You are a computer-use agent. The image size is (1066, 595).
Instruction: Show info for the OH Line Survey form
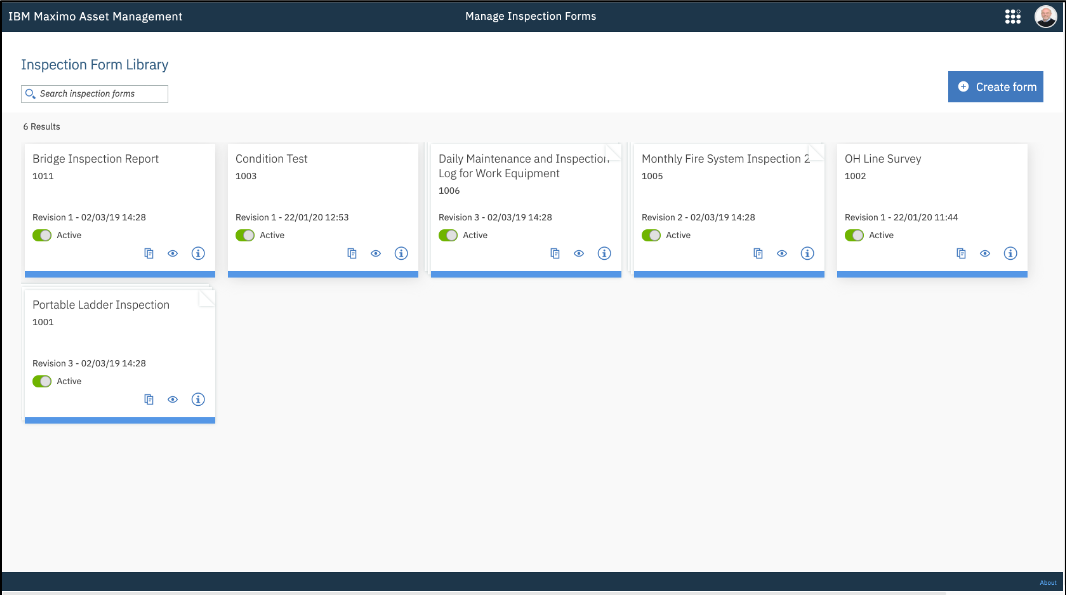coord(1010,253)
